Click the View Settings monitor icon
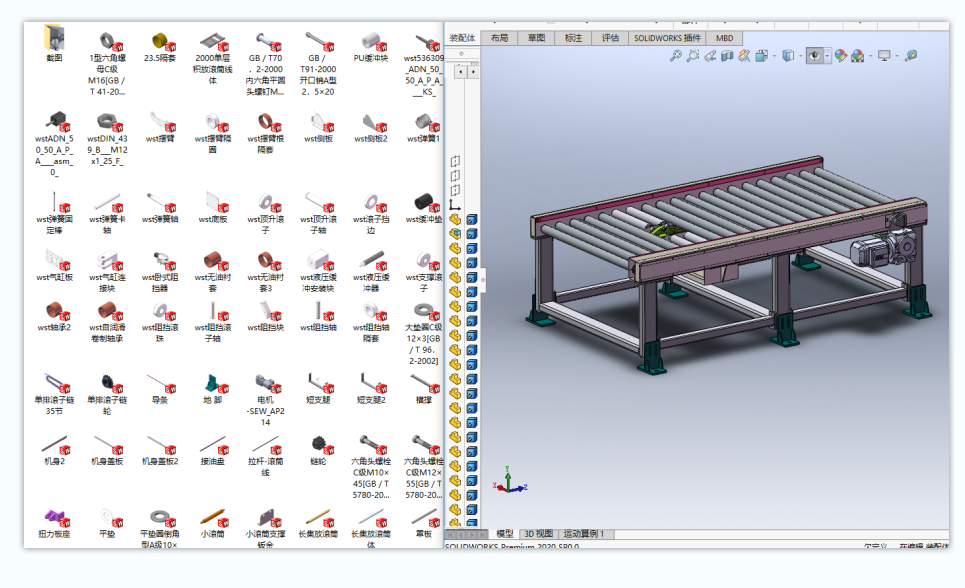The image size is (965, 588). pyautogui.click(x=884, y=56)
